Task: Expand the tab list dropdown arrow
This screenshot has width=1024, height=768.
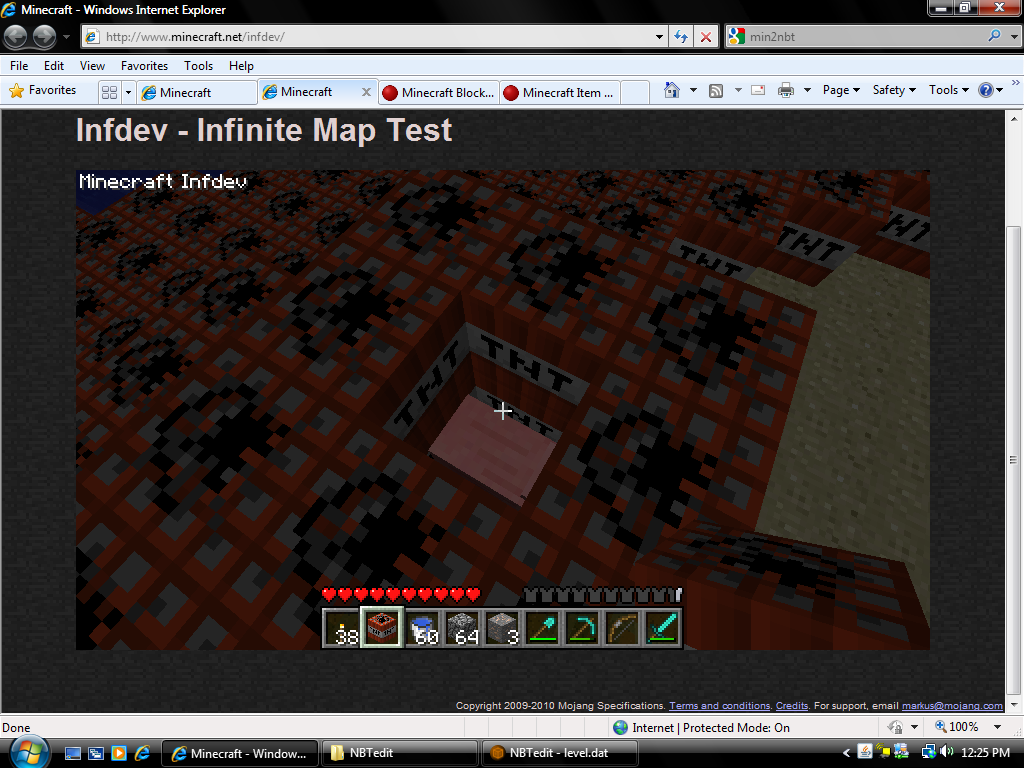Action: pos(128,93)
